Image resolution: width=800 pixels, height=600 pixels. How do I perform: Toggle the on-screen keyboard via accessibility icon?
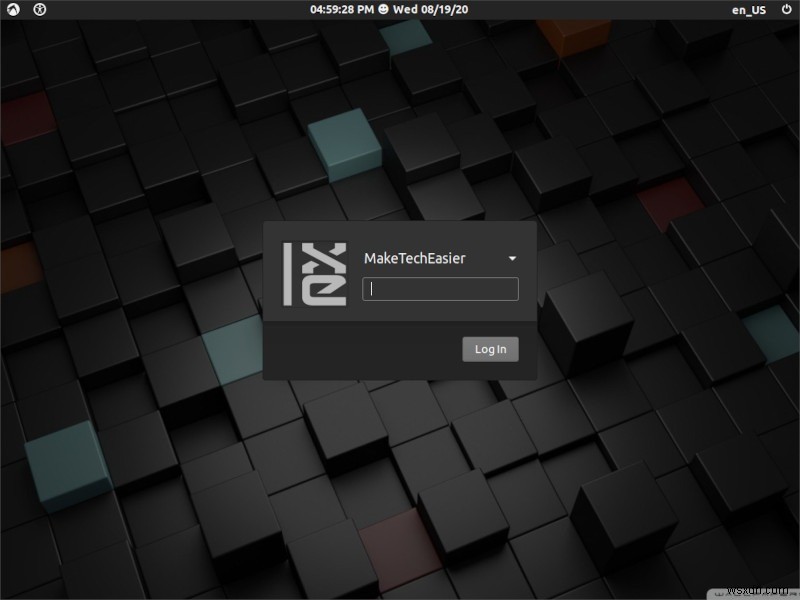pyautogui.click(x=37, y=10)
